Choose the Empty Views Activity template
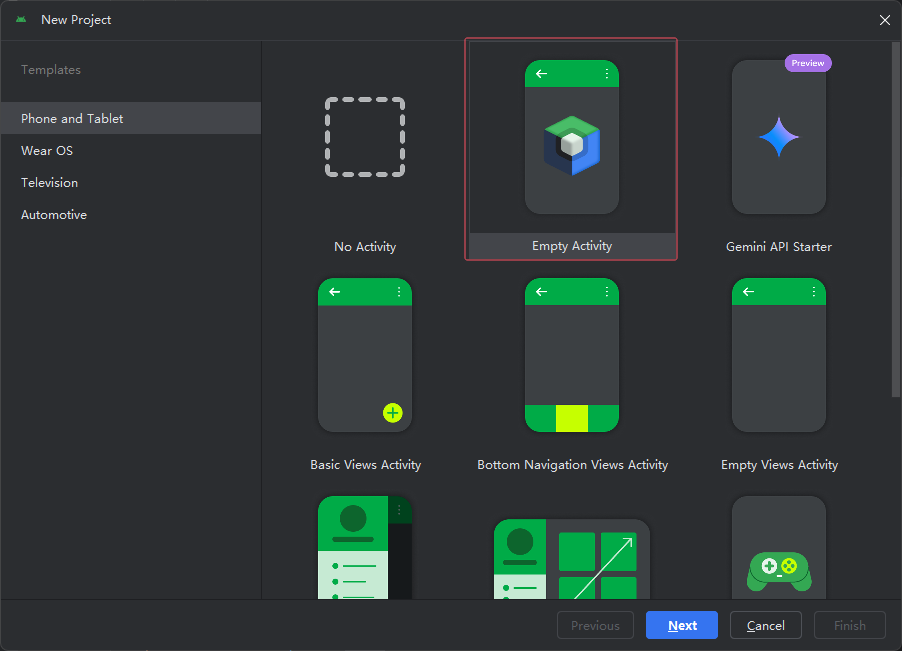This screenshot has width=902, height=651. click(x=778, y=355)
